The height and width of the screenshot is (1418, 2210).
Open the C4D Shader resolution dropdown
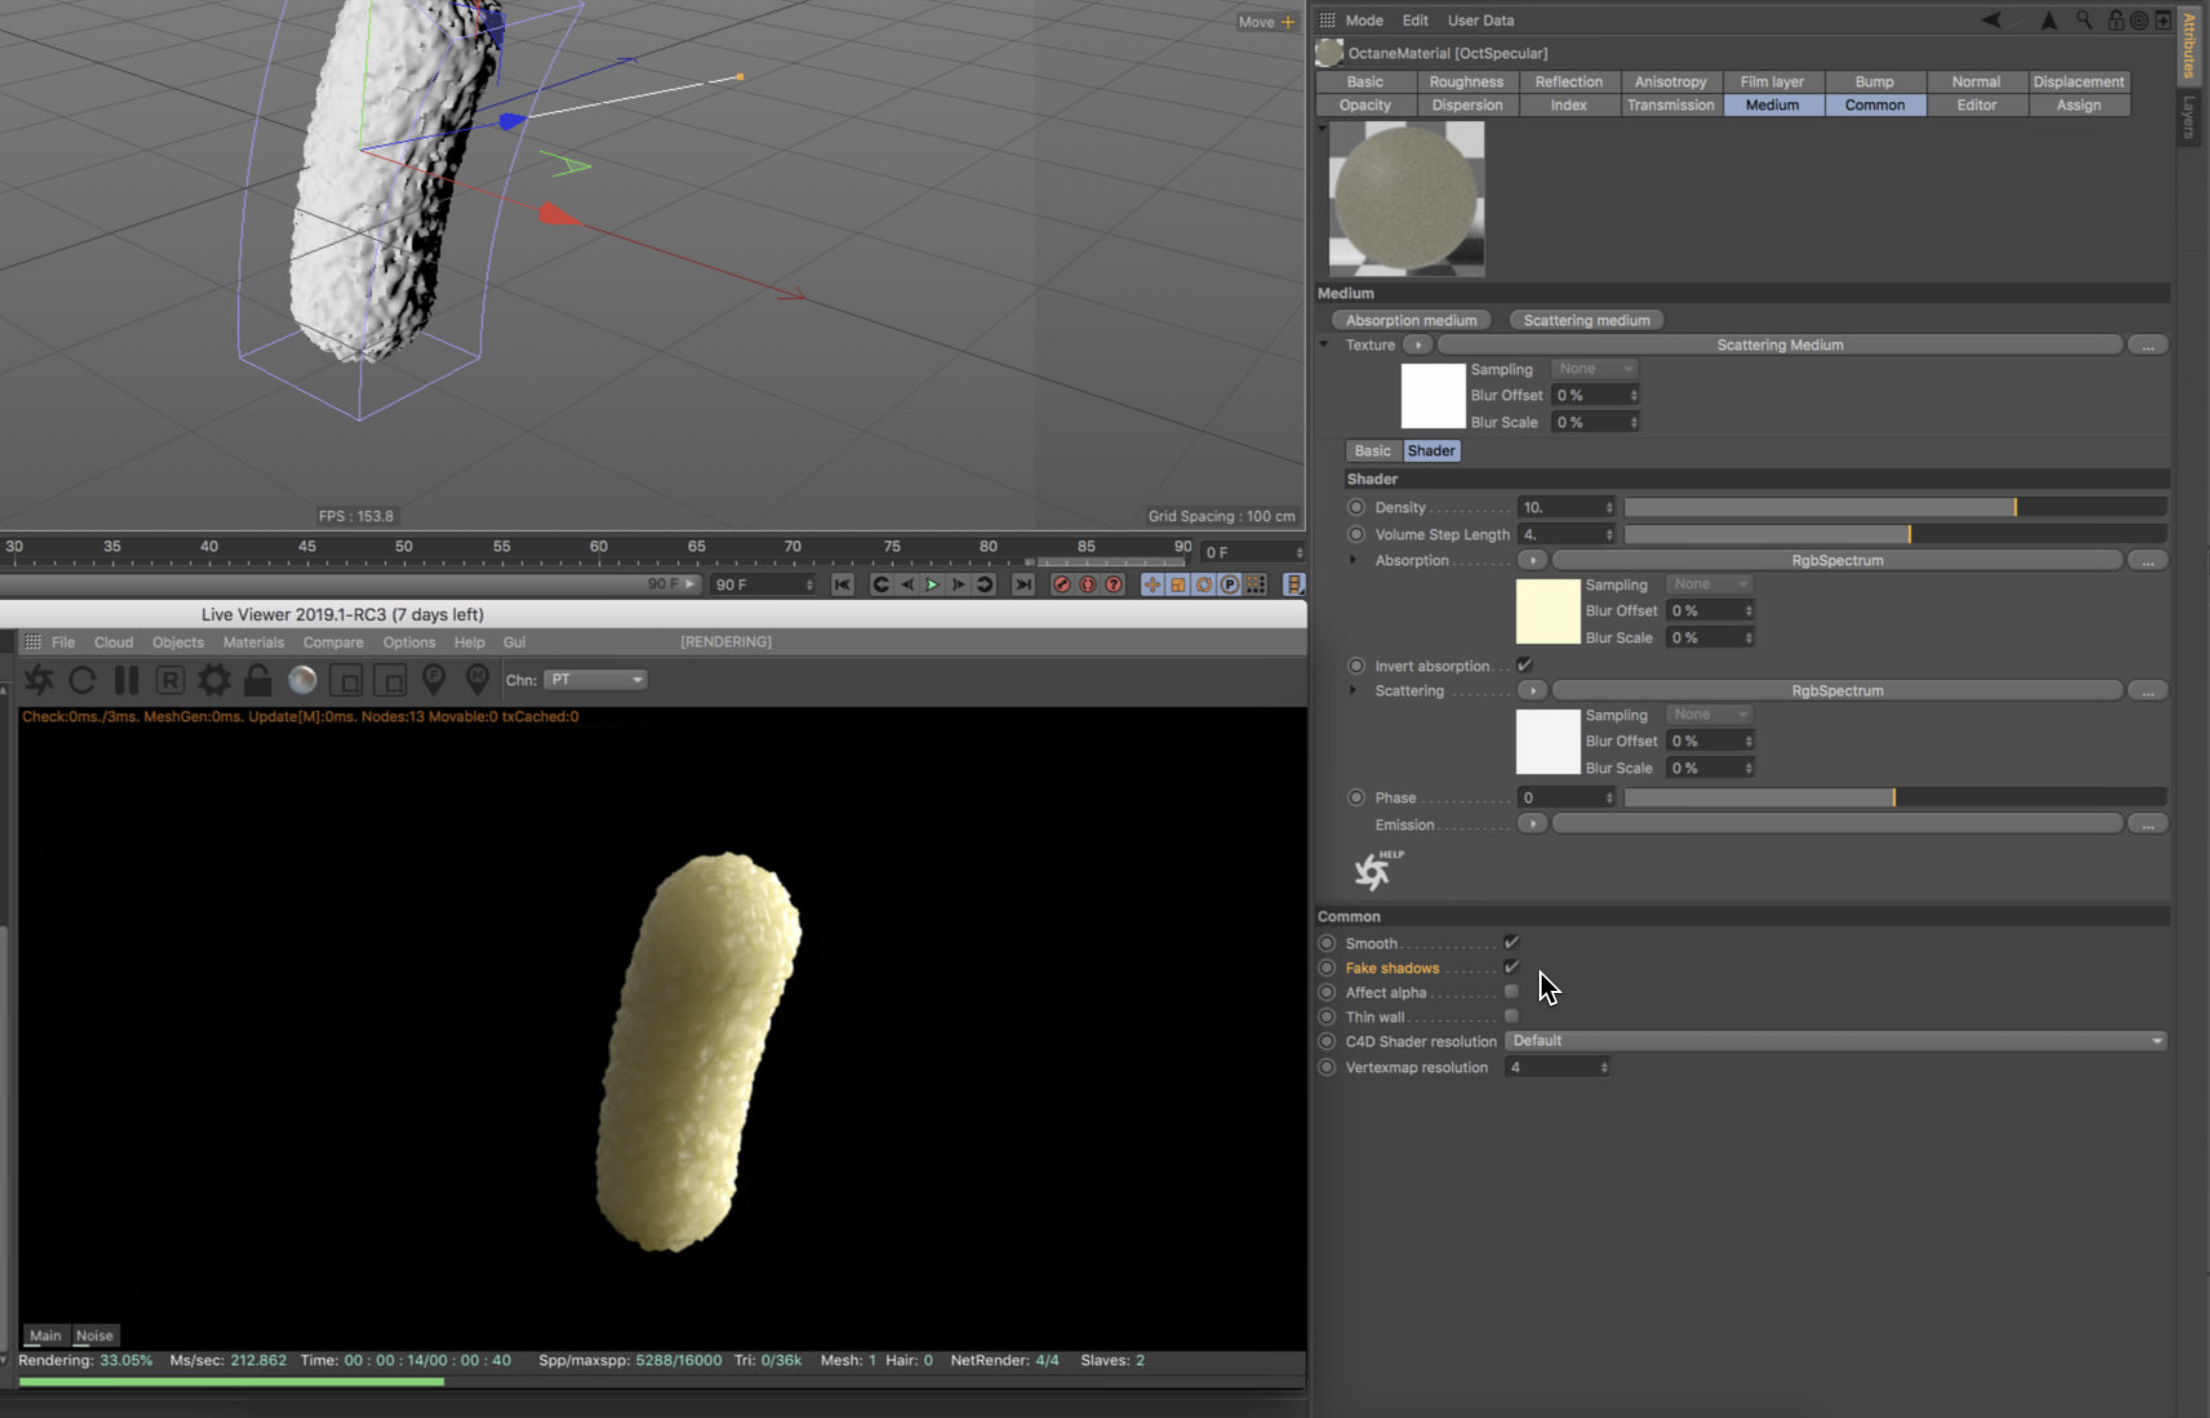pyautogui.click(x=1835, y=1041)
